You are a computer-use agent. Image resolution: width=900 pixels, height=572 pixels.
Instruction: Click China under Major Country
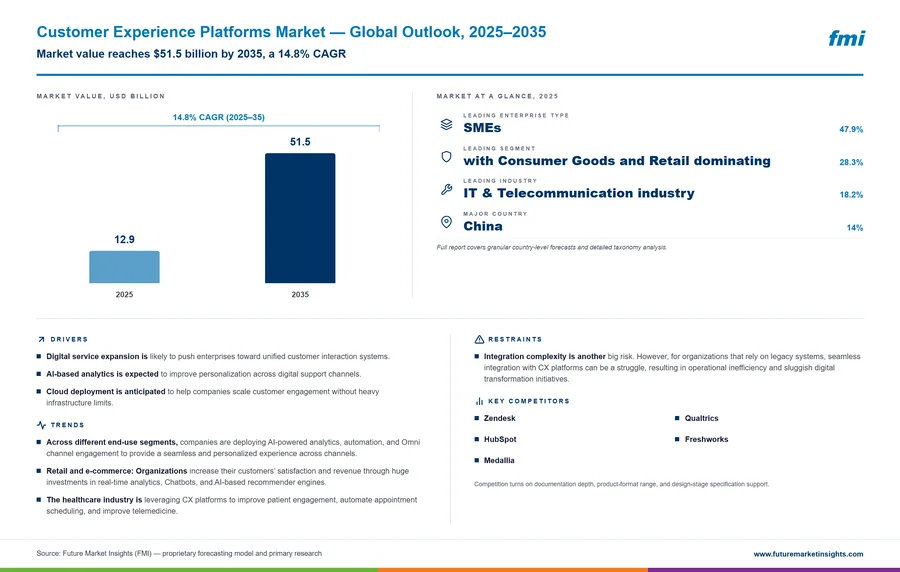483,226
